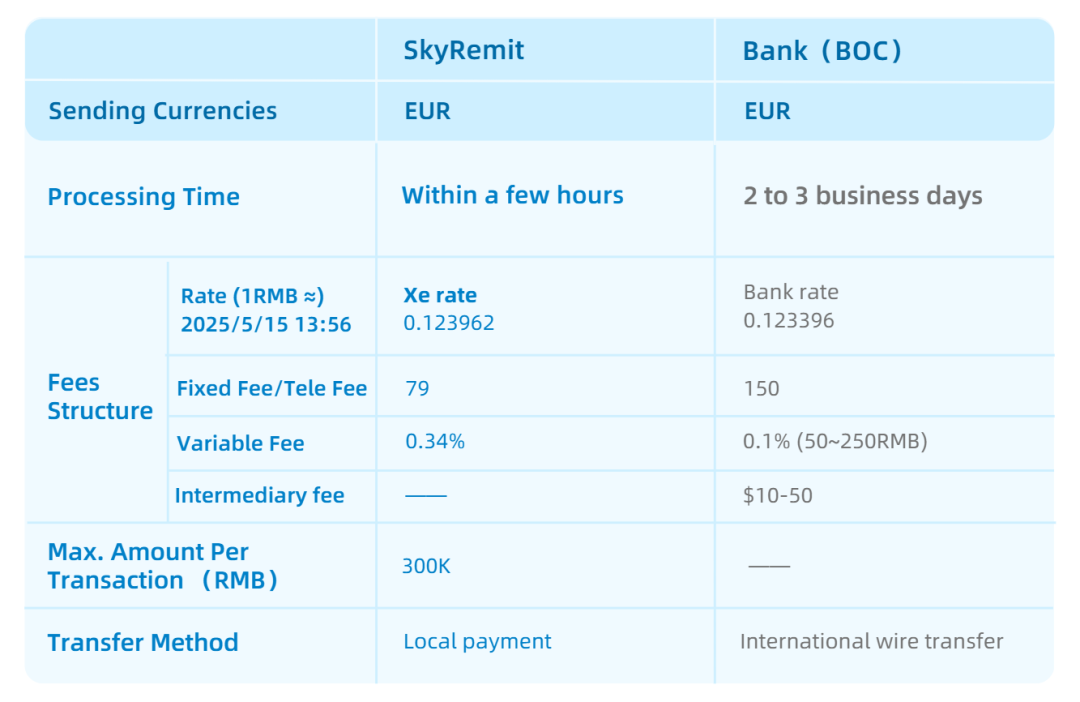
Task: Select the Fees Structure label
Action: point(100,397)
